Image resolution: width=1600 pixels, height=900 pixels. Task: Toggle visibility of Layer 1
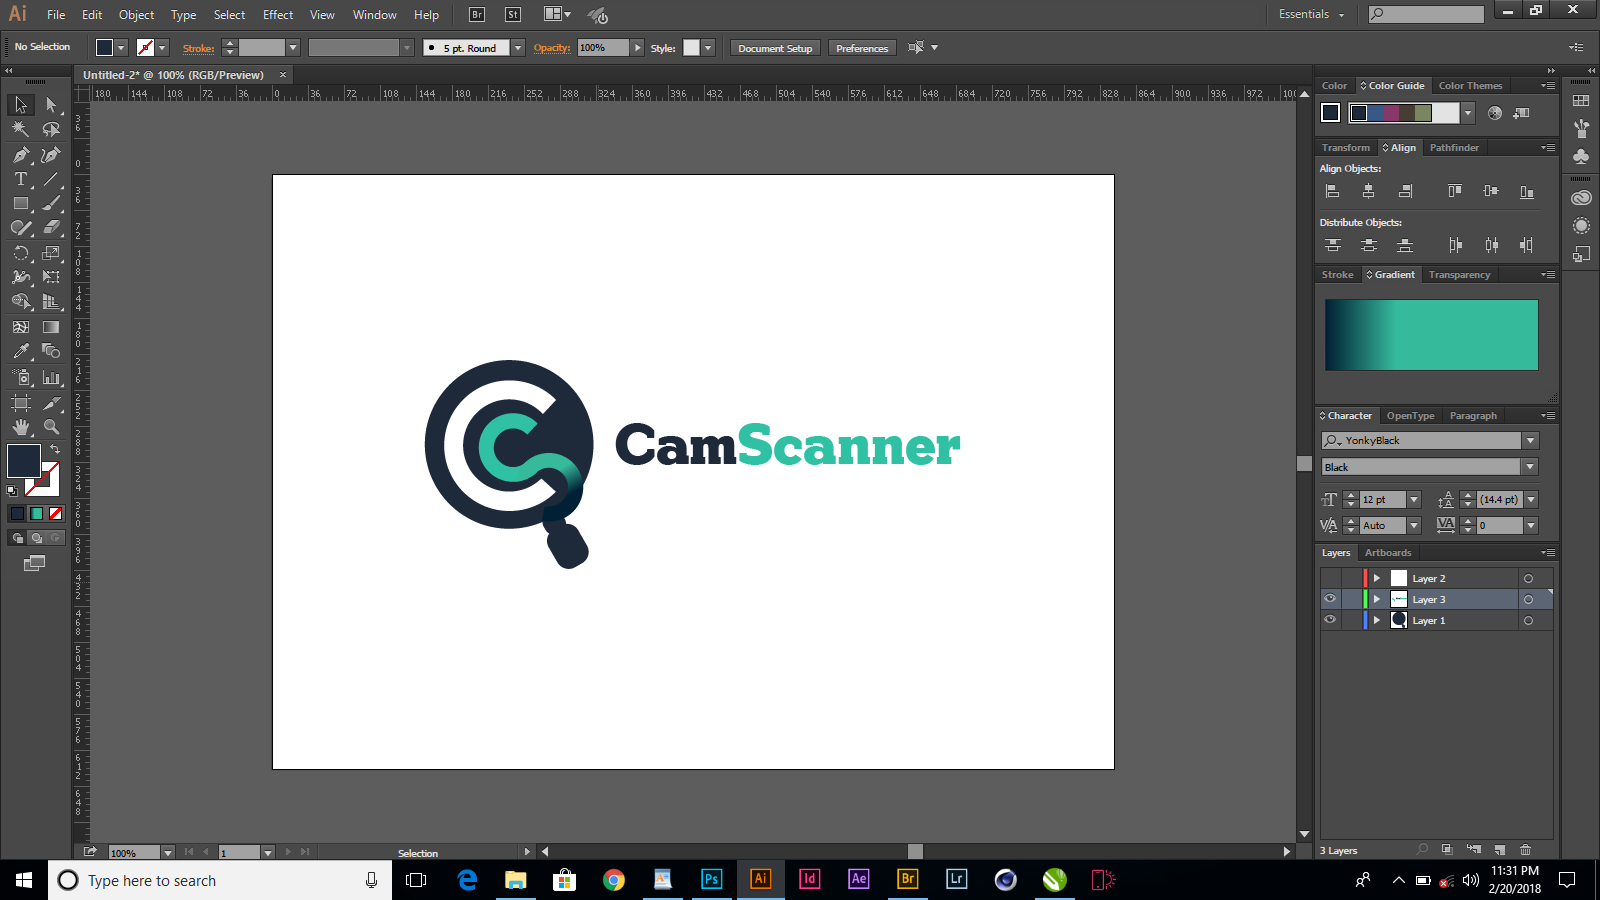point(1330,620)
